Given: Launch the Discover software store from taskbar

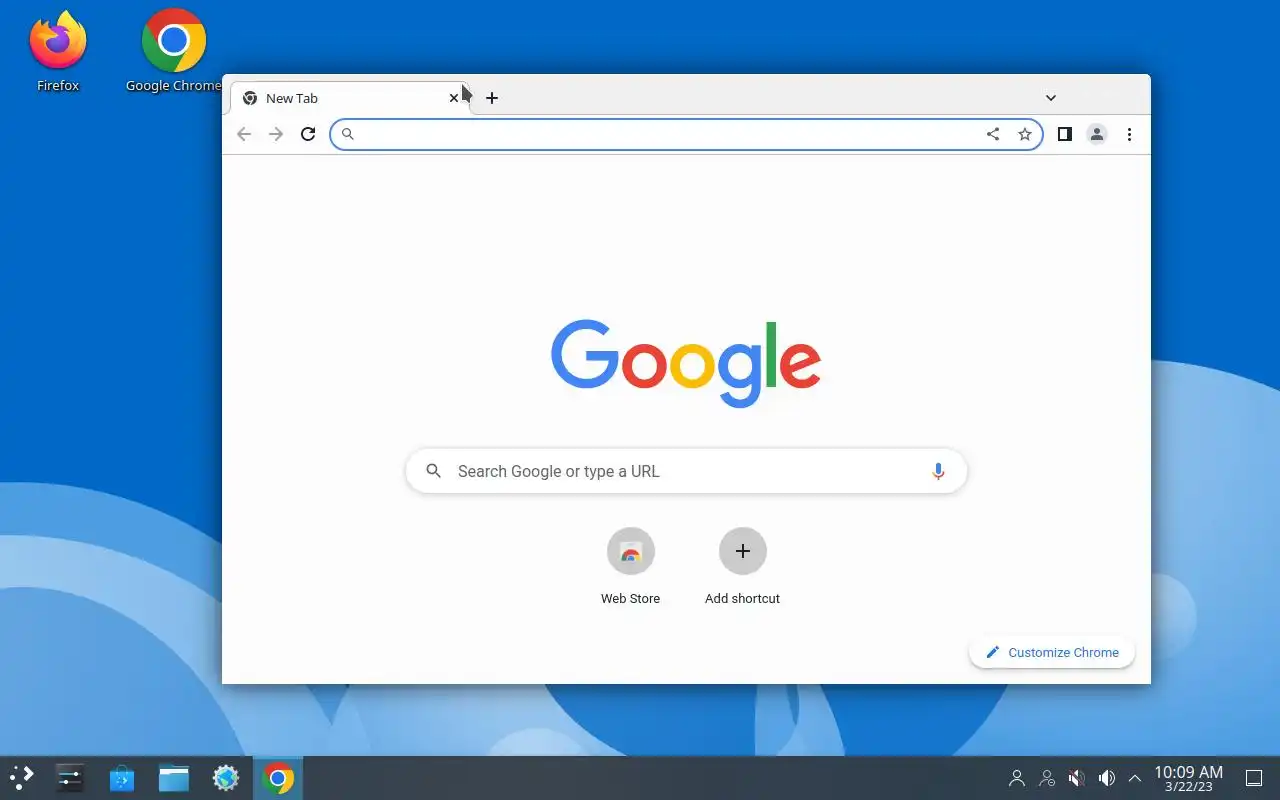Looking at the screenshot, I should [x=122, y=778].
